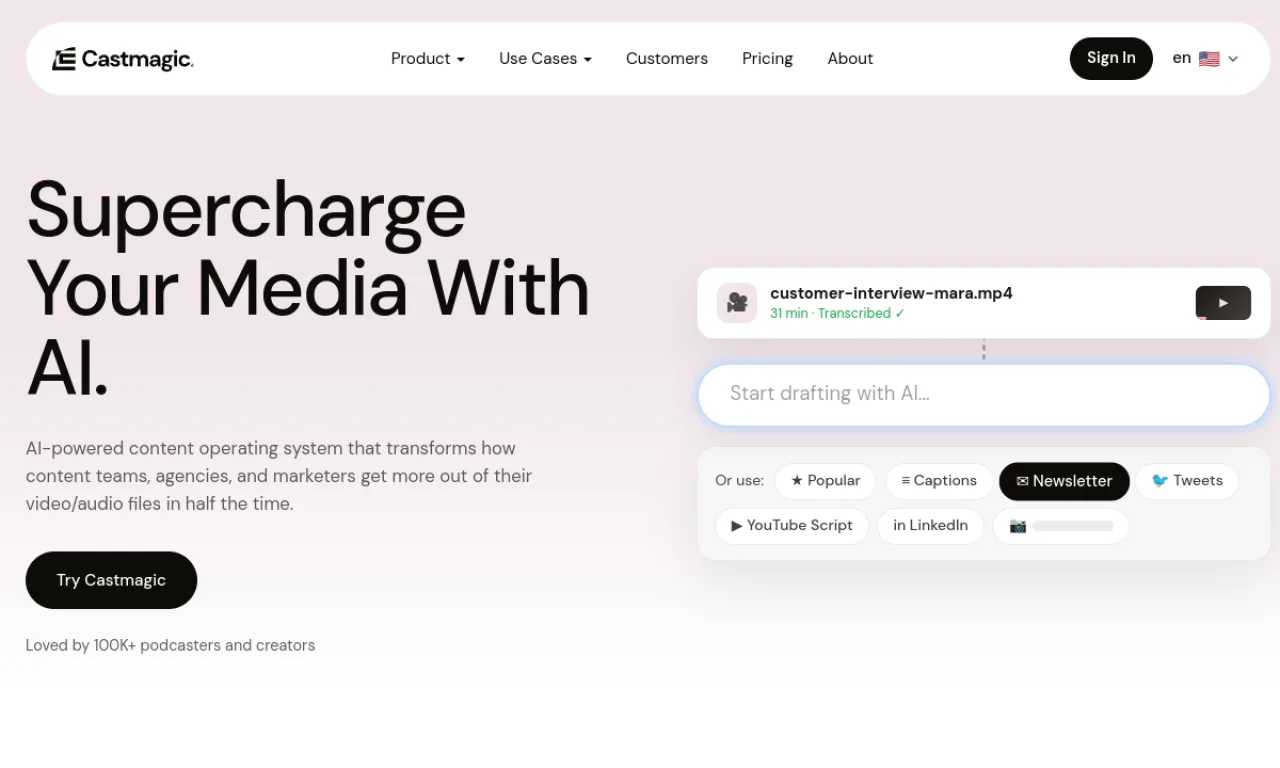Select the Newsletter preset chip
Image resolution: width=1280 pixels, height=768 pixels.
click(1064, 481)
